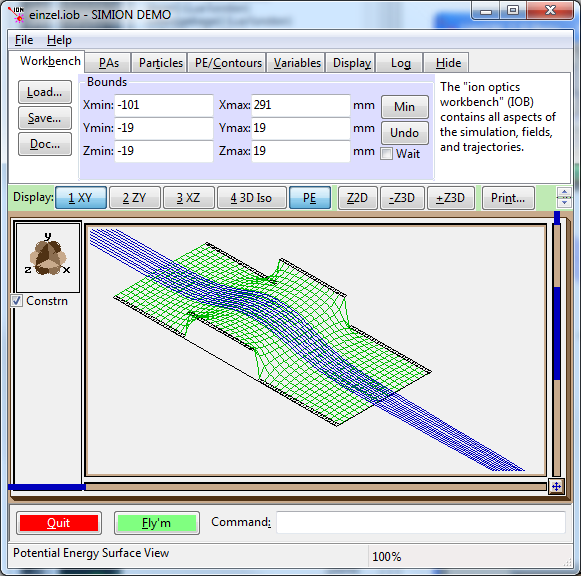Screen dimensions: 581x576
Task: Click the SIMION app icon in title bar
Action: pos(16,15)
